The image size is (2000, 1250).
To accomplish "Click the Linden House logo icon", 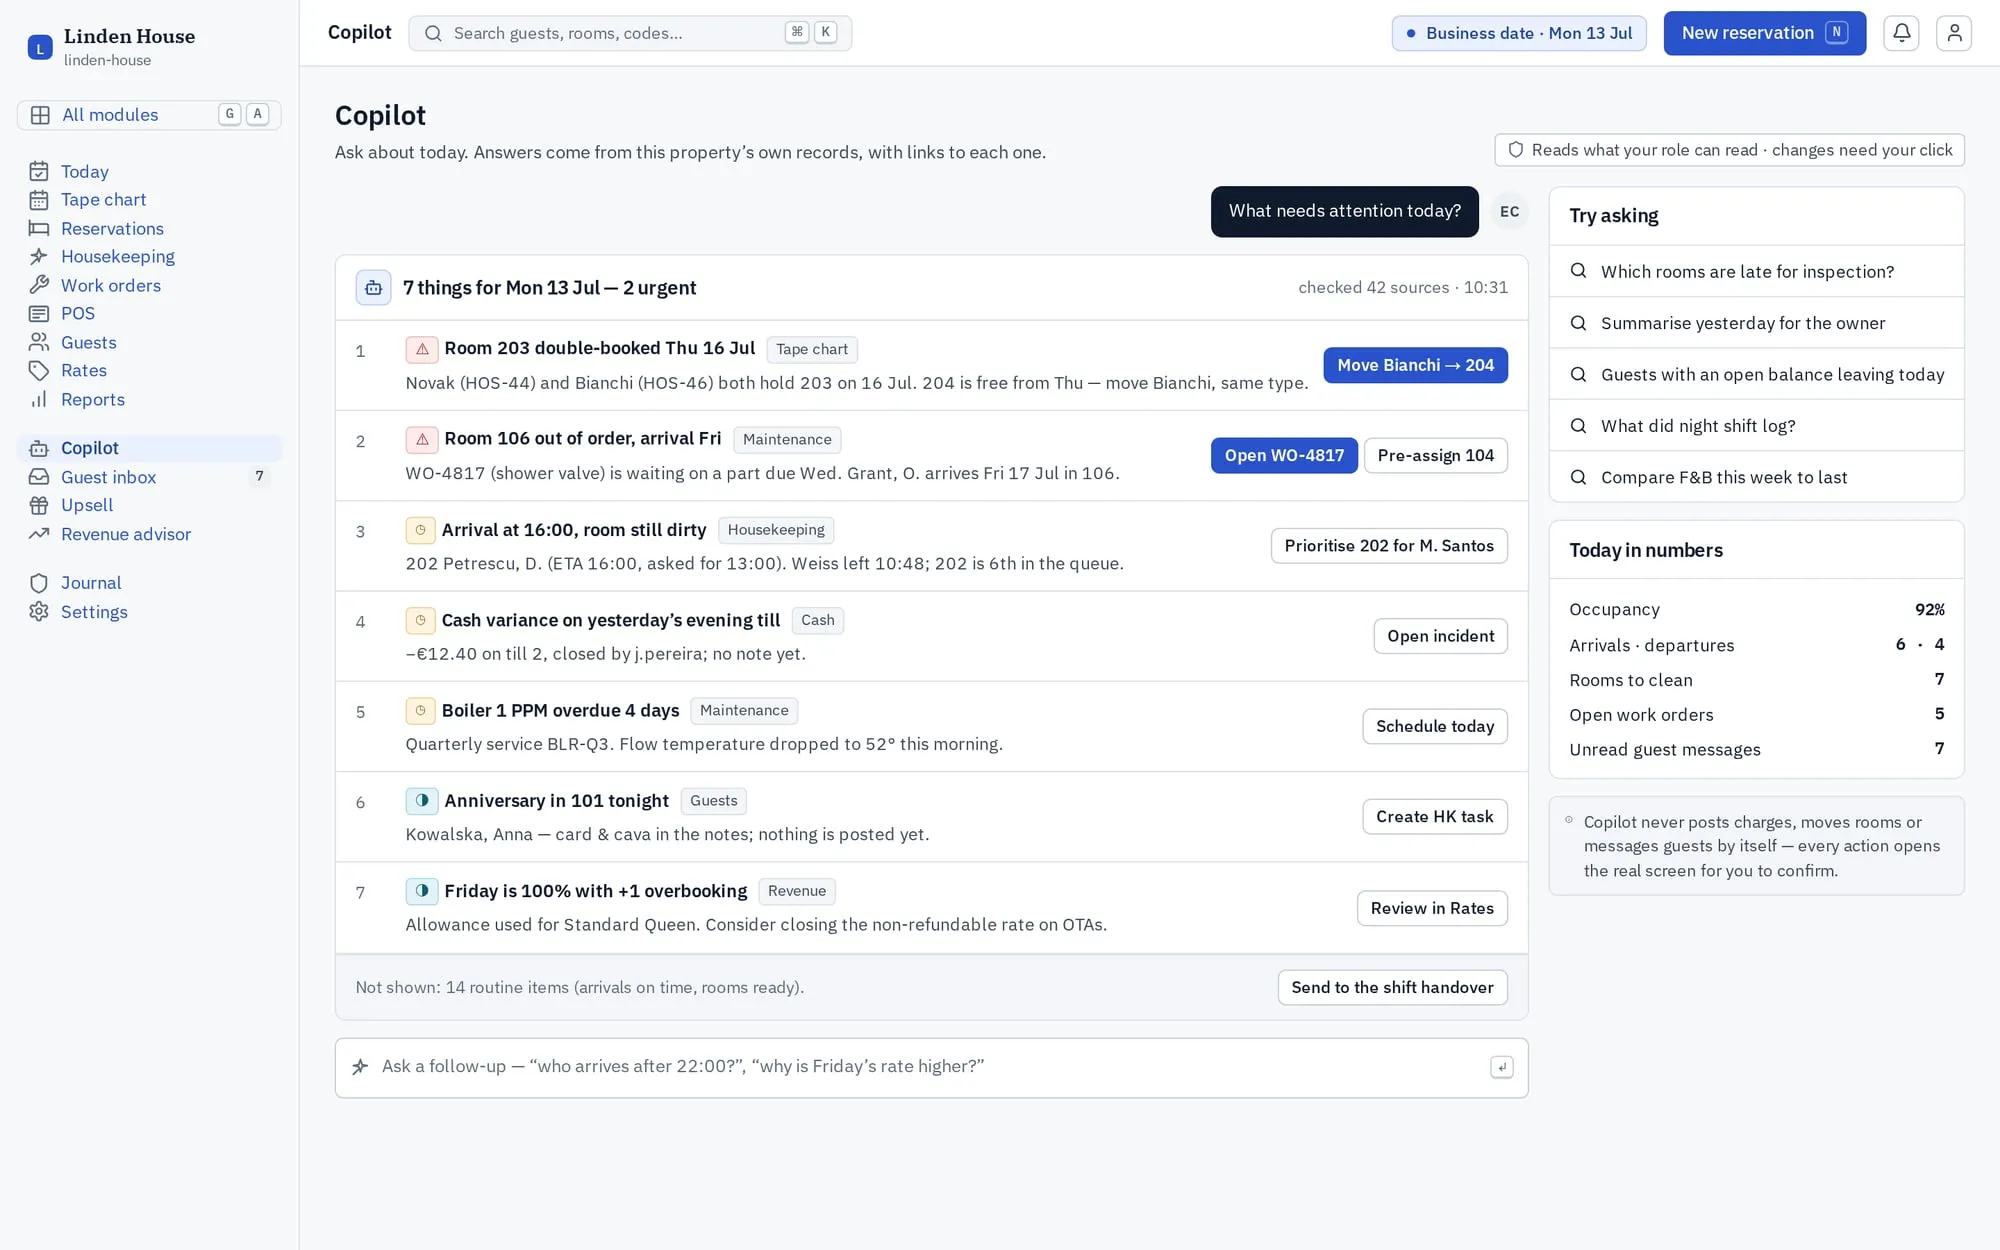I will click(40, 47).
